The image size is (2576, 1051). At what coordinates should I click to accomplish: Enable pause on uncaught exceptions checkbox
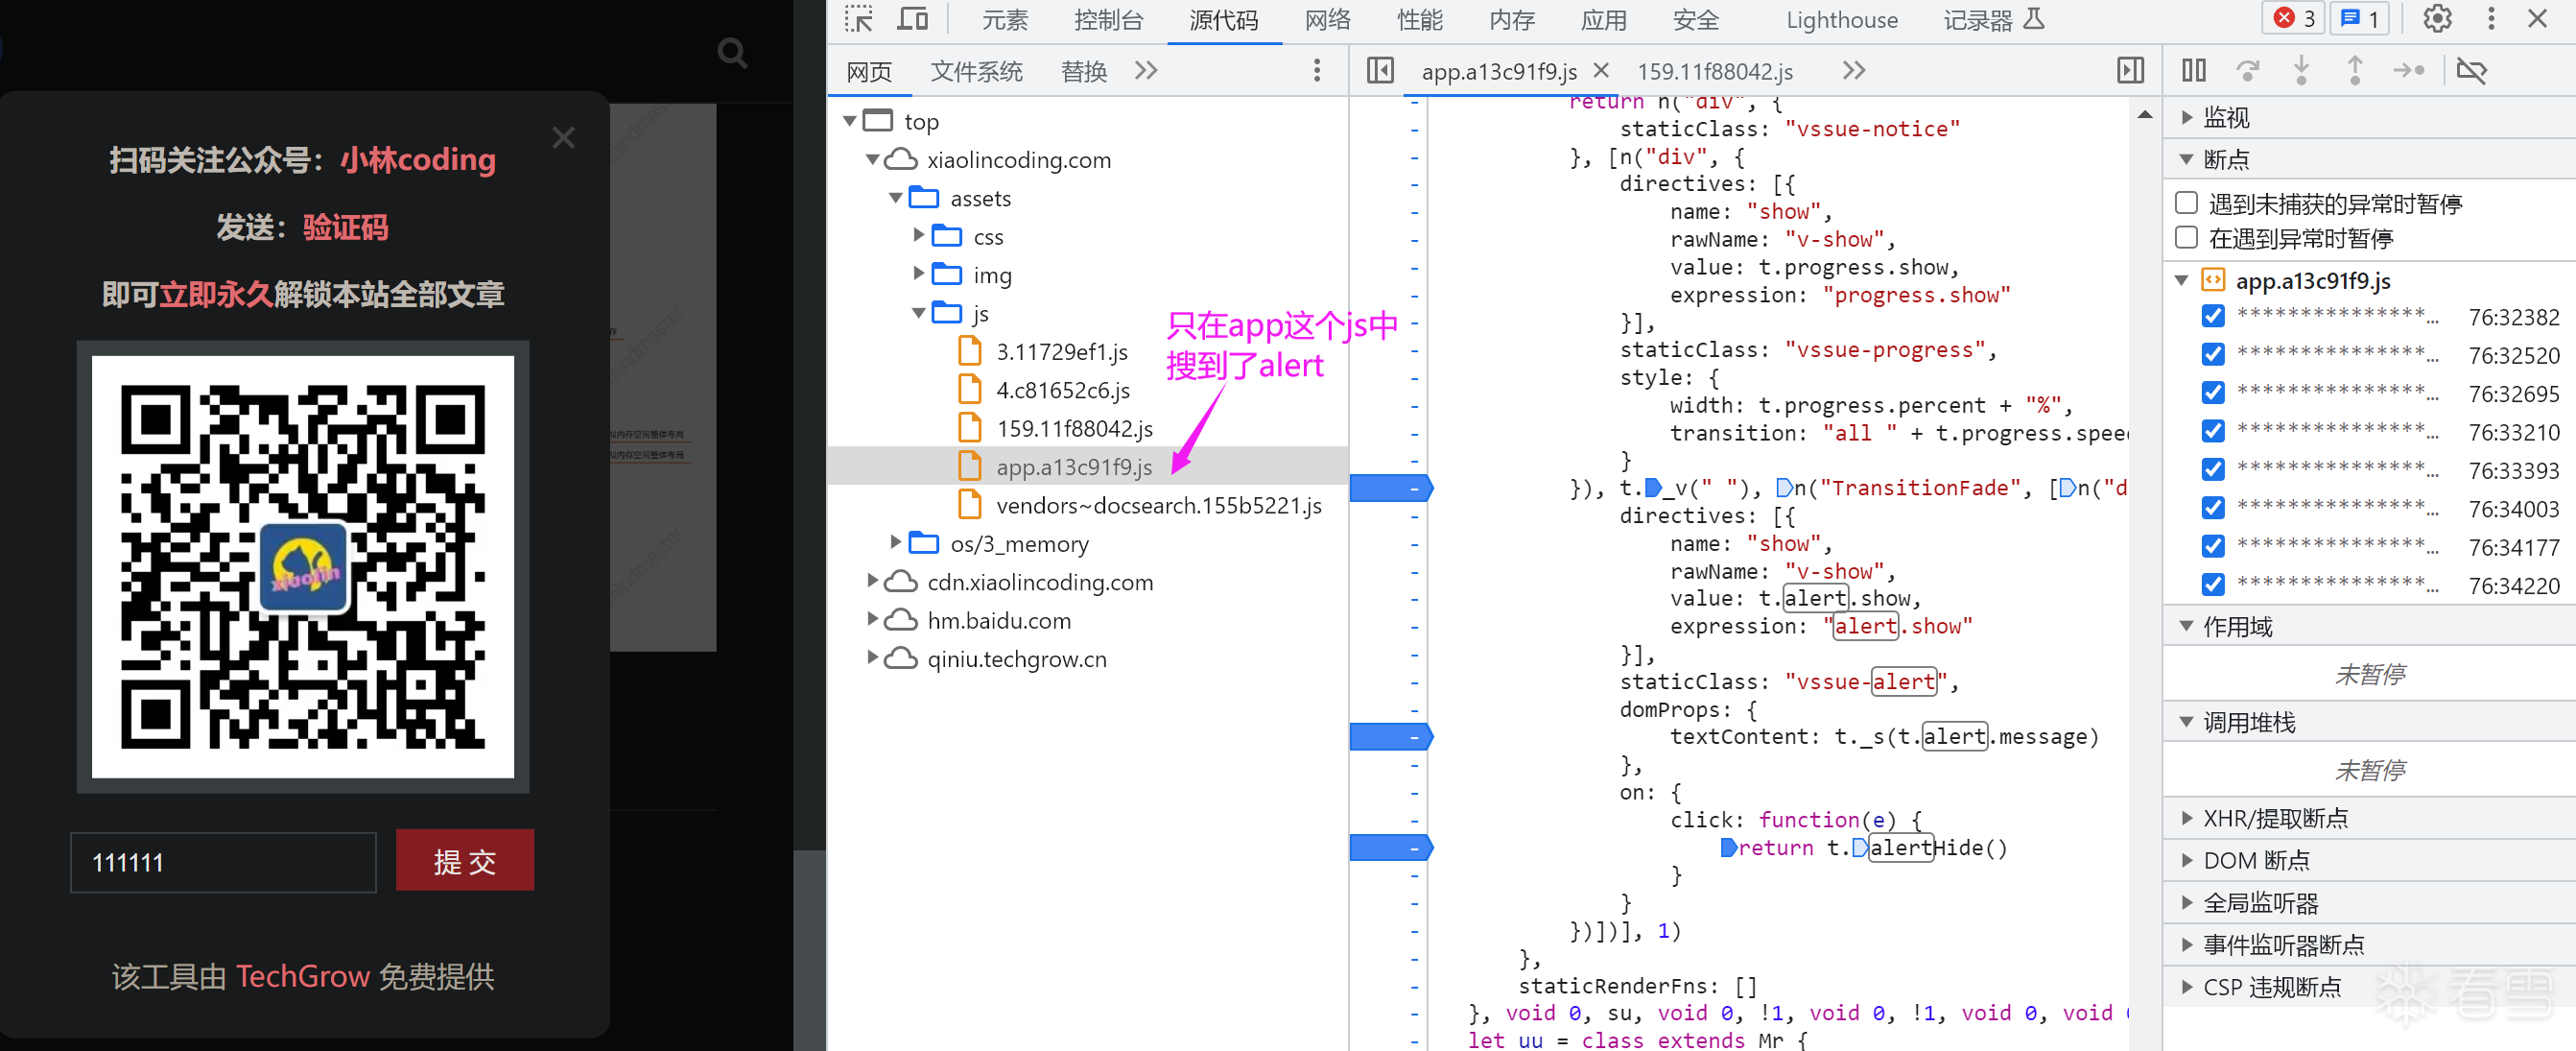point(2186,203)
